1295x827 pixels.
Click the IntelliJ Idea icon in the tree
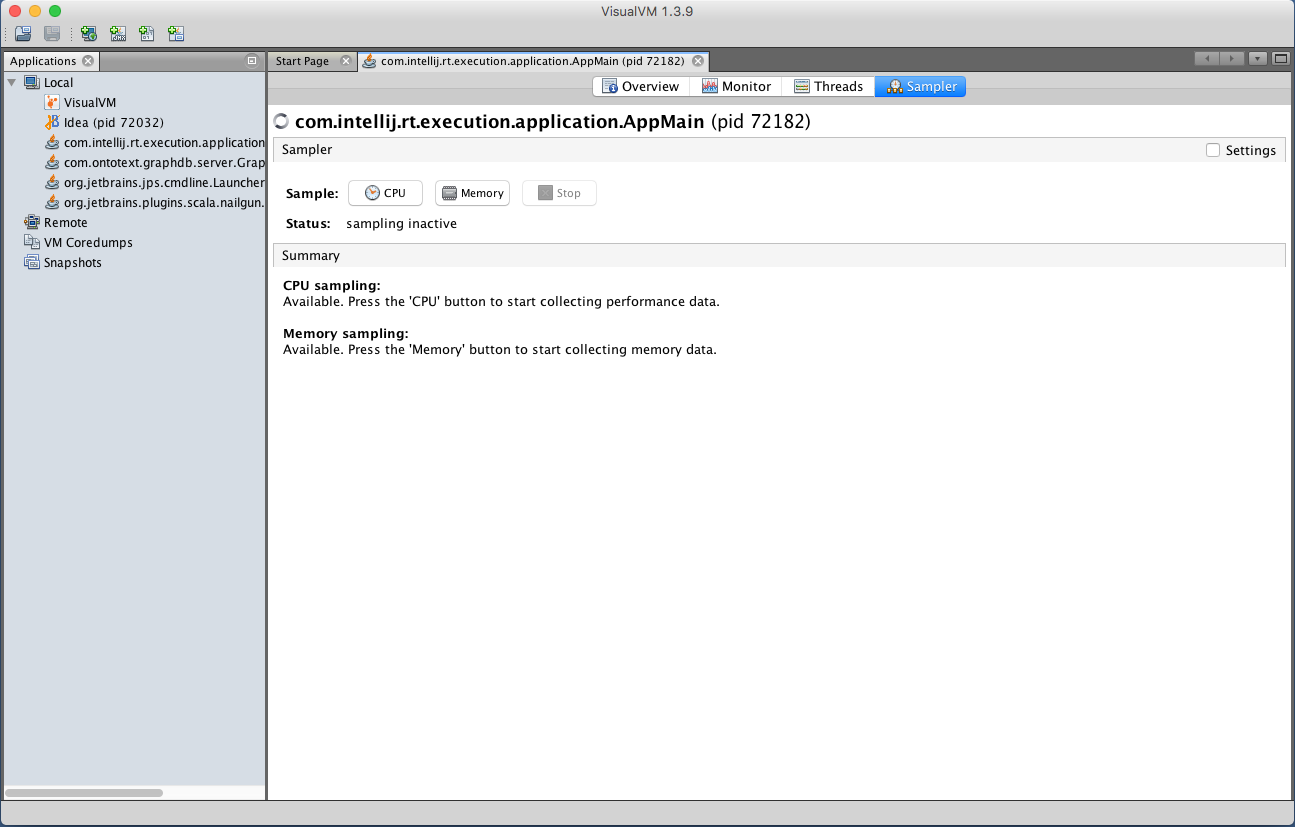point(52,123)
